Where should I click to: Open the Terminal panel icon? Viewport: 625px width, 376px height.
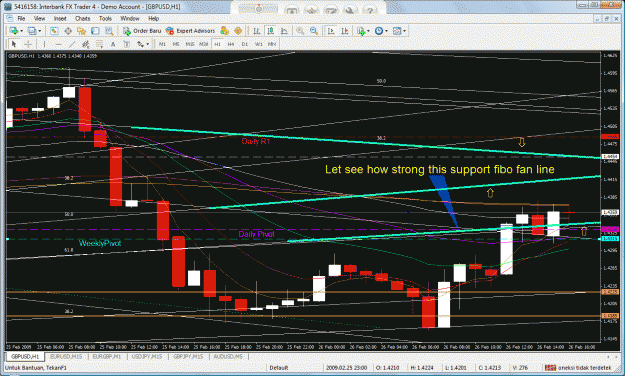(95, 31)
